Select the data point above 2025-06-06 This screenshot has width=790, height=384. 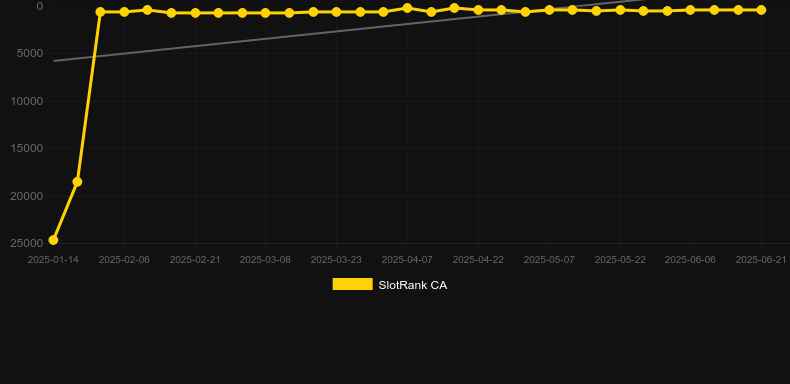coord(690,10)
